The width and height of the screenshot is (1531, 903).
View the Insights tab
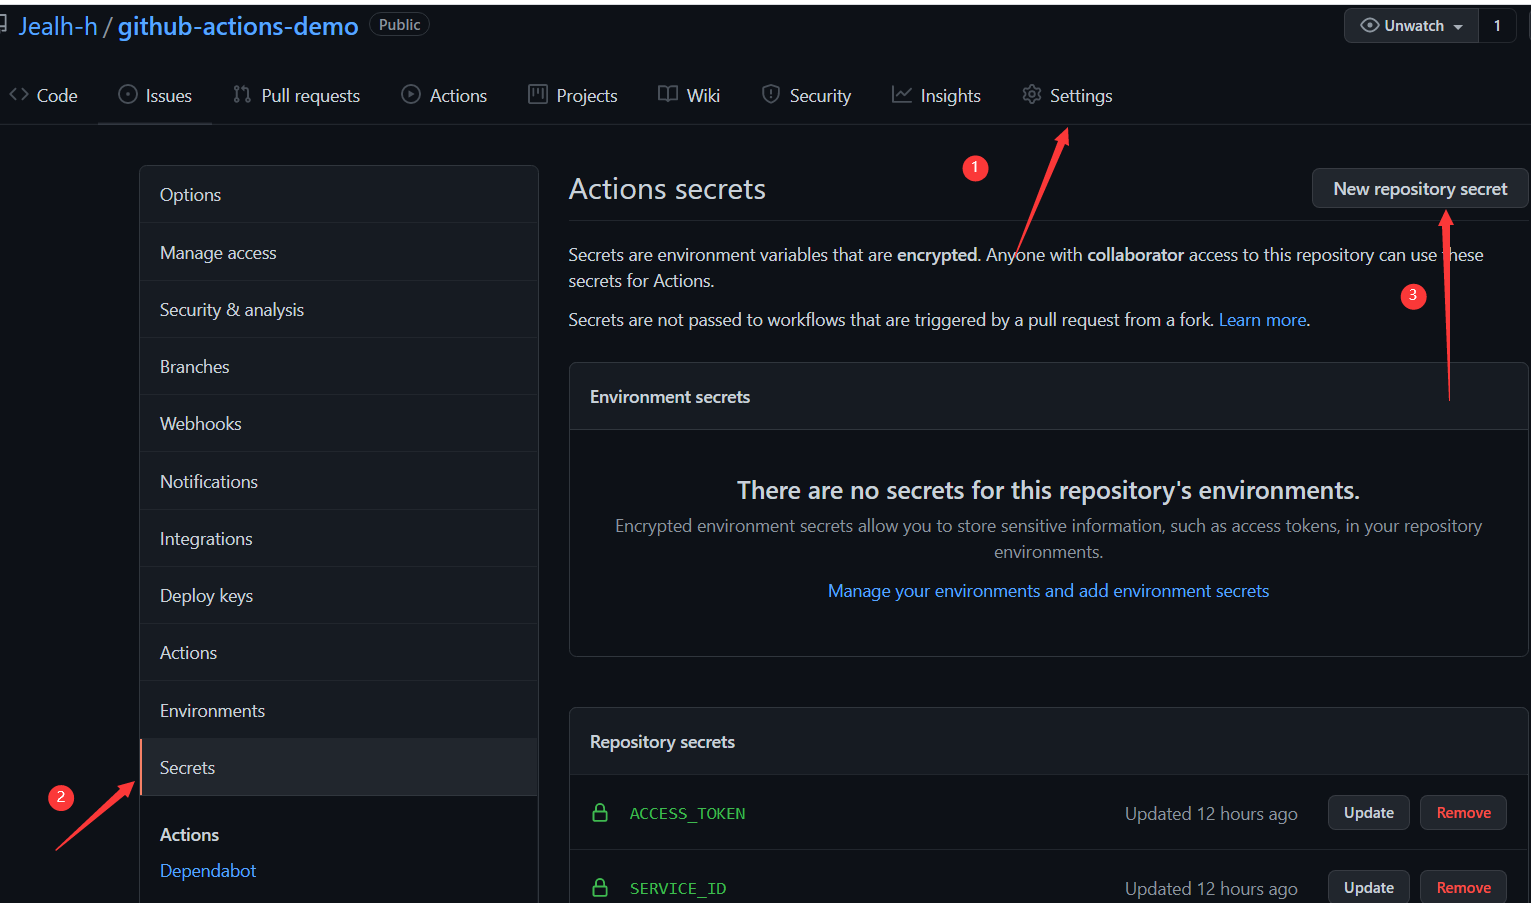(x=936, y=95)
